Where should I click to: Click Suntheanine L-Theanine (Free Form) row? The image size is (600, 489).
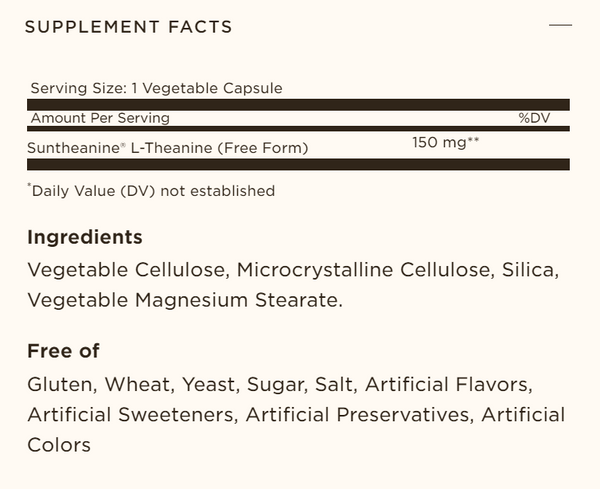click(298, 145)
